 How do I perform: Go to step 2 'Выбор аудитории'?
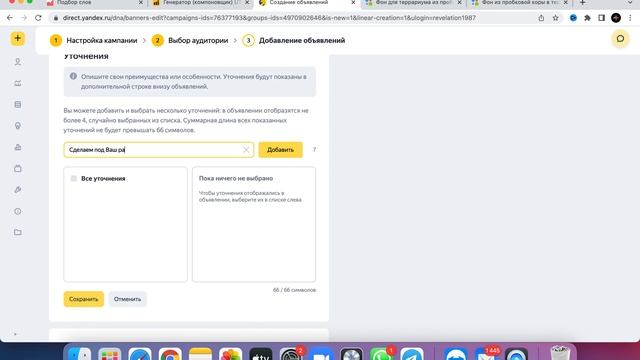[190, 40]
